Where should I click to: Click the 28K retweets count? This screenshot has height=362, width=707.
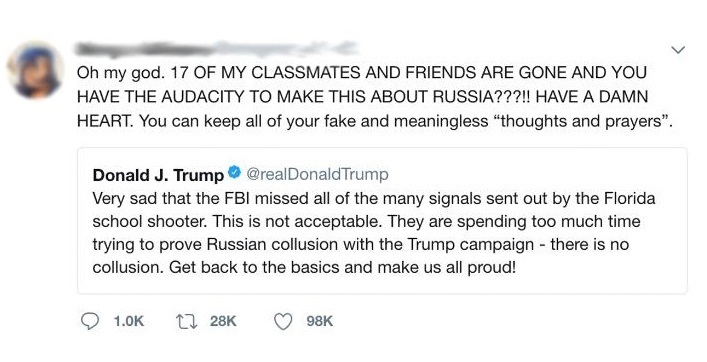pyautogui.click(x=223, y=321)
